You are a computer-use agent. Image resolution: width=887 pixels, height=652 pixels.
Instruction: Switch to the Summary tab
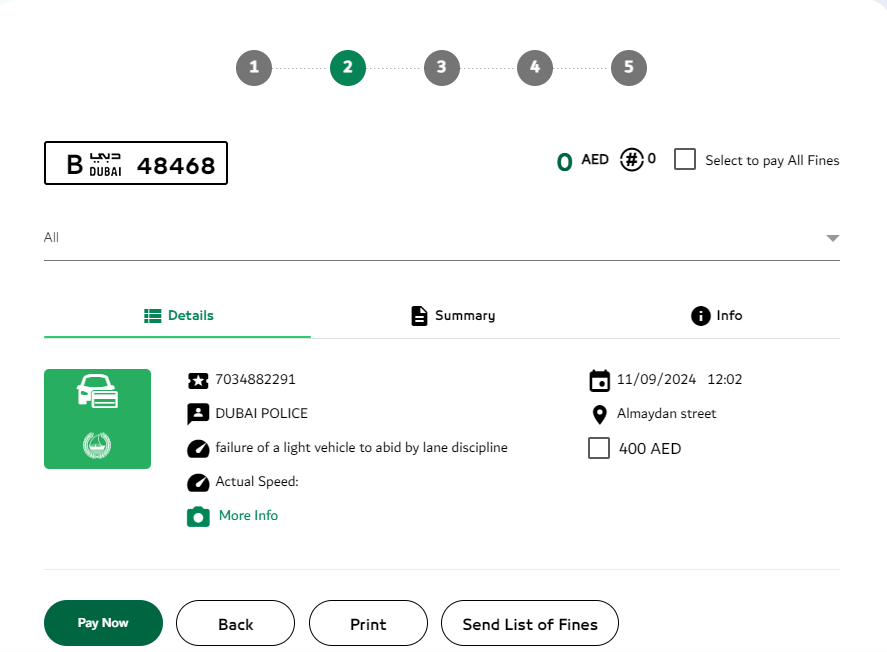(453, 316)
